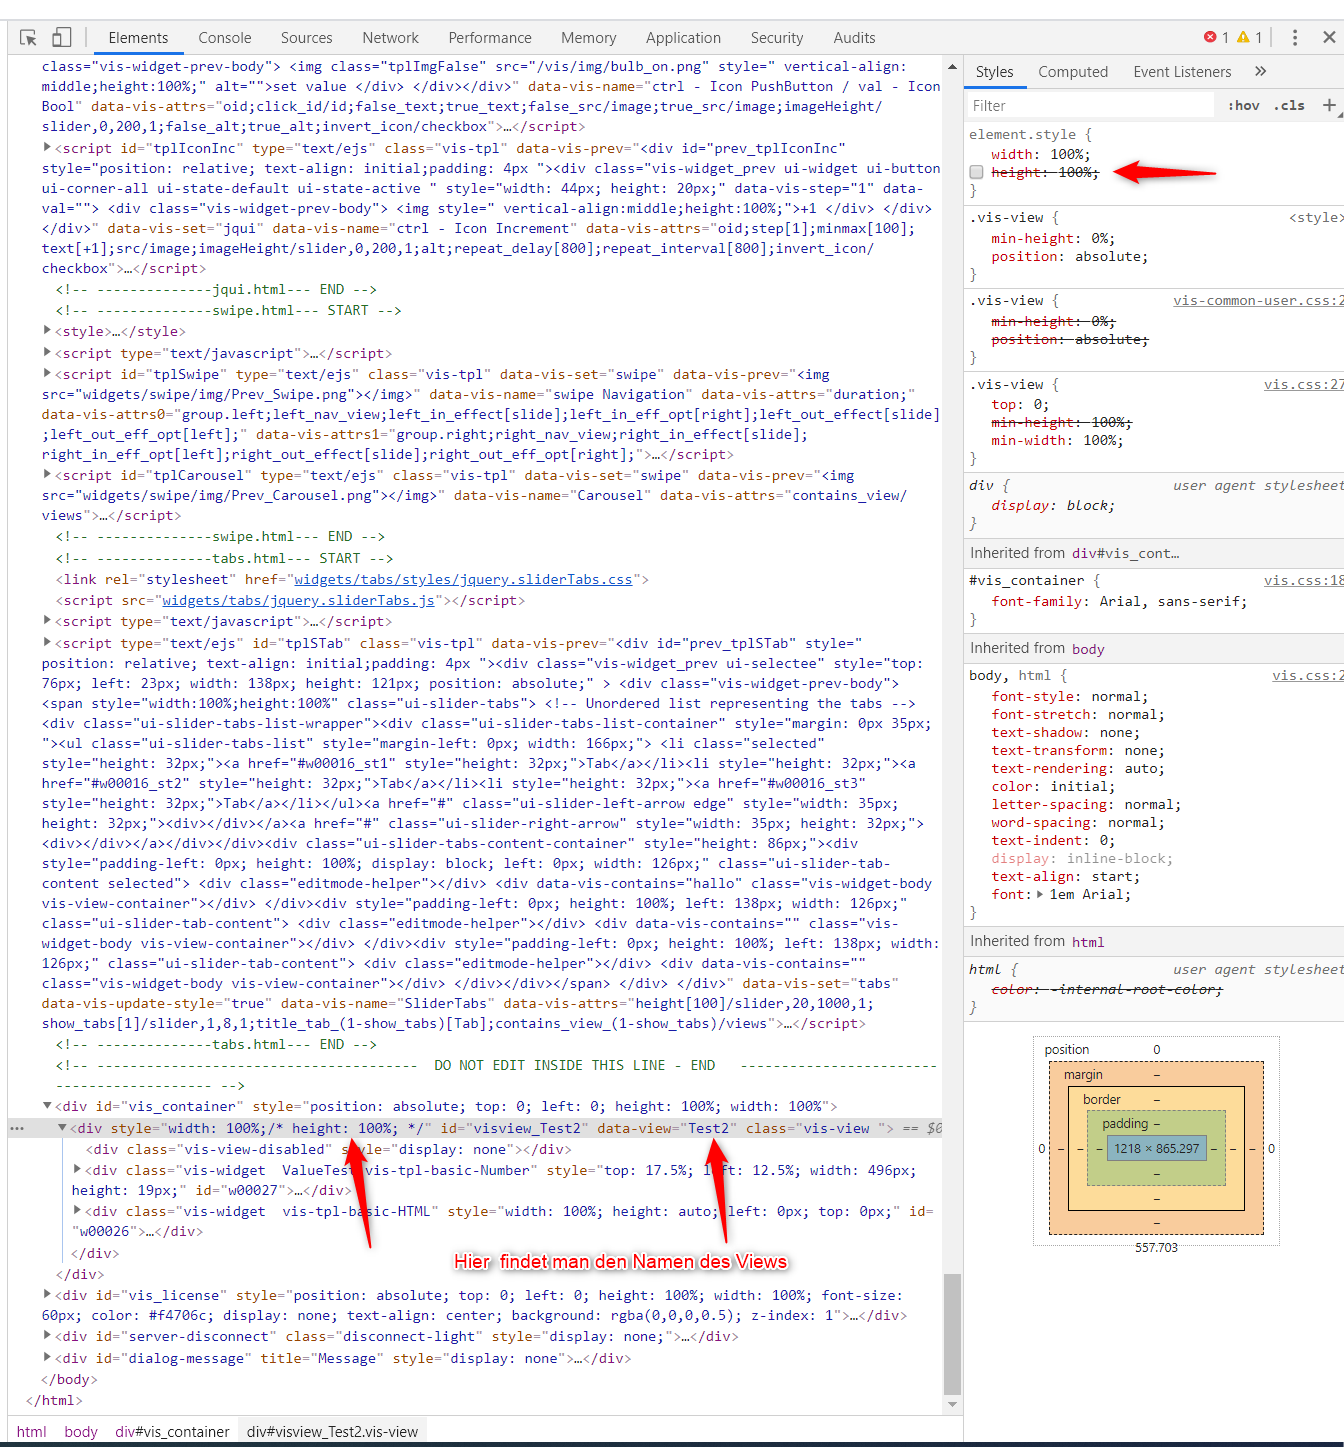Viewport: 1344px width, 1447px height.
Task: Click the yellow warning count icon
Action: 1243,37
